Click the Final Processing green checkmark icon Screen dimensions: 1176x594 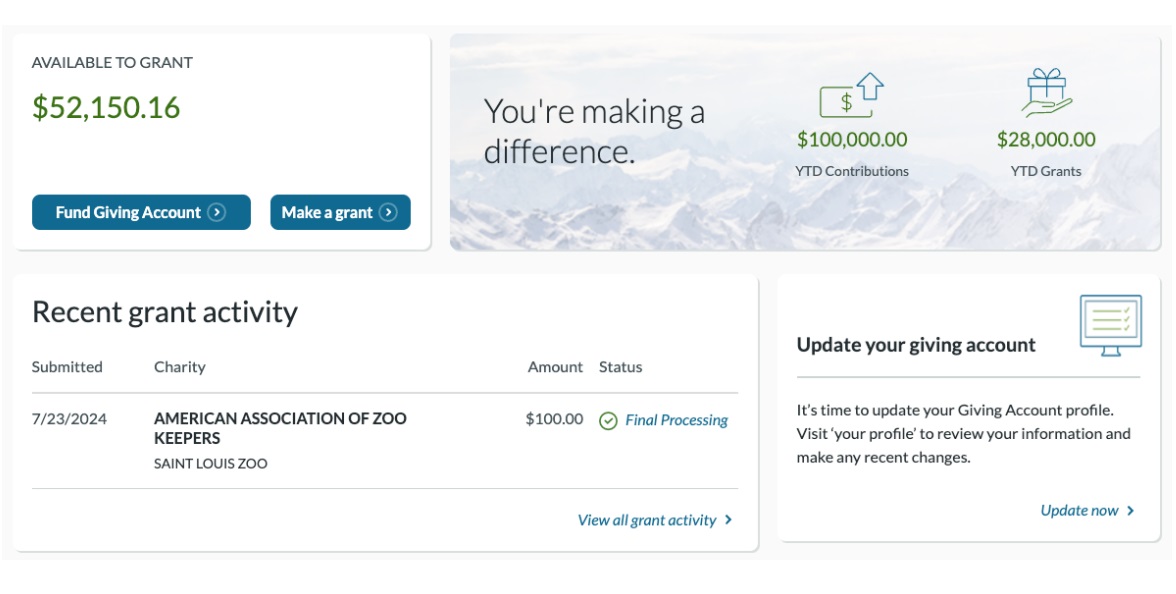(608, 421)
